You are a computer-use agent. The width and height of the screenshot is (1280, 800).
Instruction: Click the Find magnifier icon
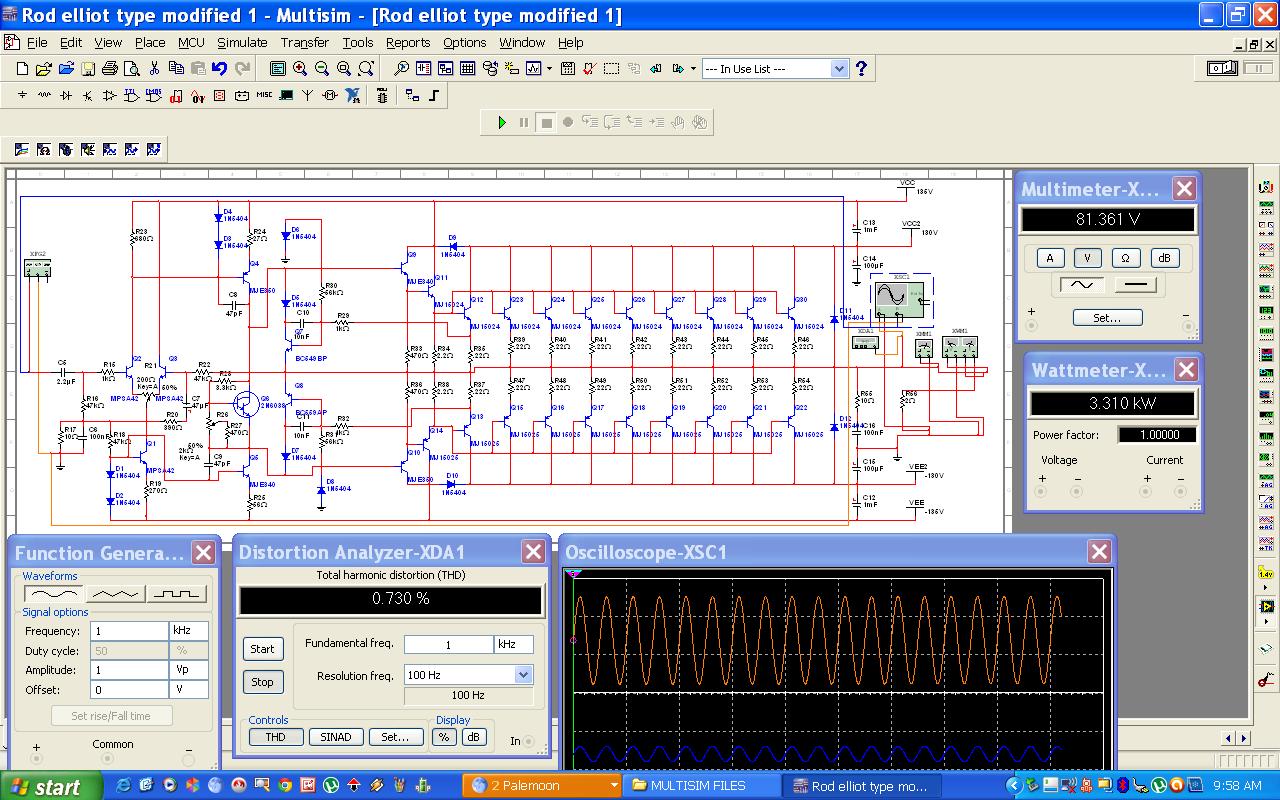click(x=401, y=69)
